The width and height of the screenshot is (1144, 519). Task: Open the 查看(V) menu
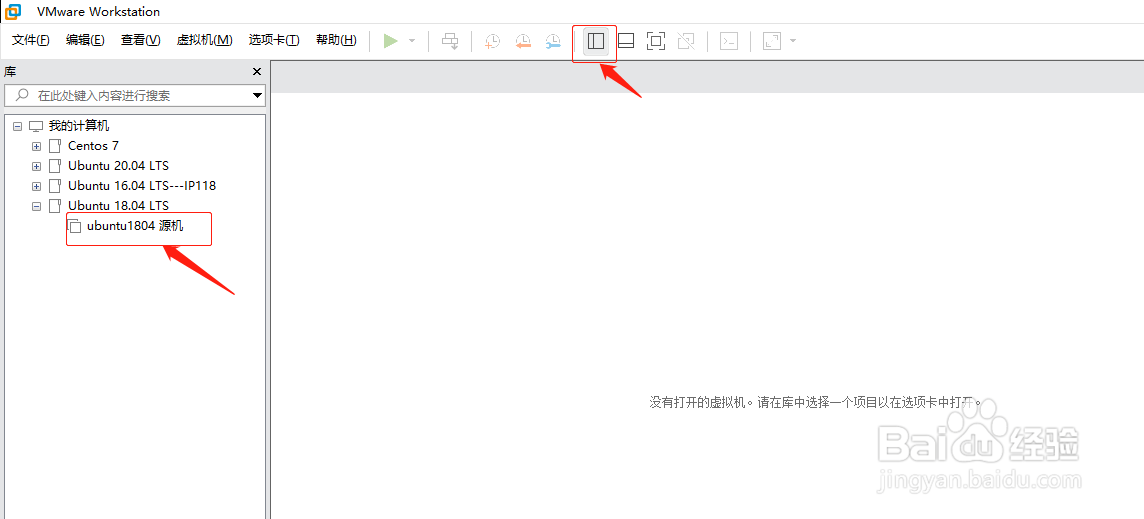(x=141, y=40)
